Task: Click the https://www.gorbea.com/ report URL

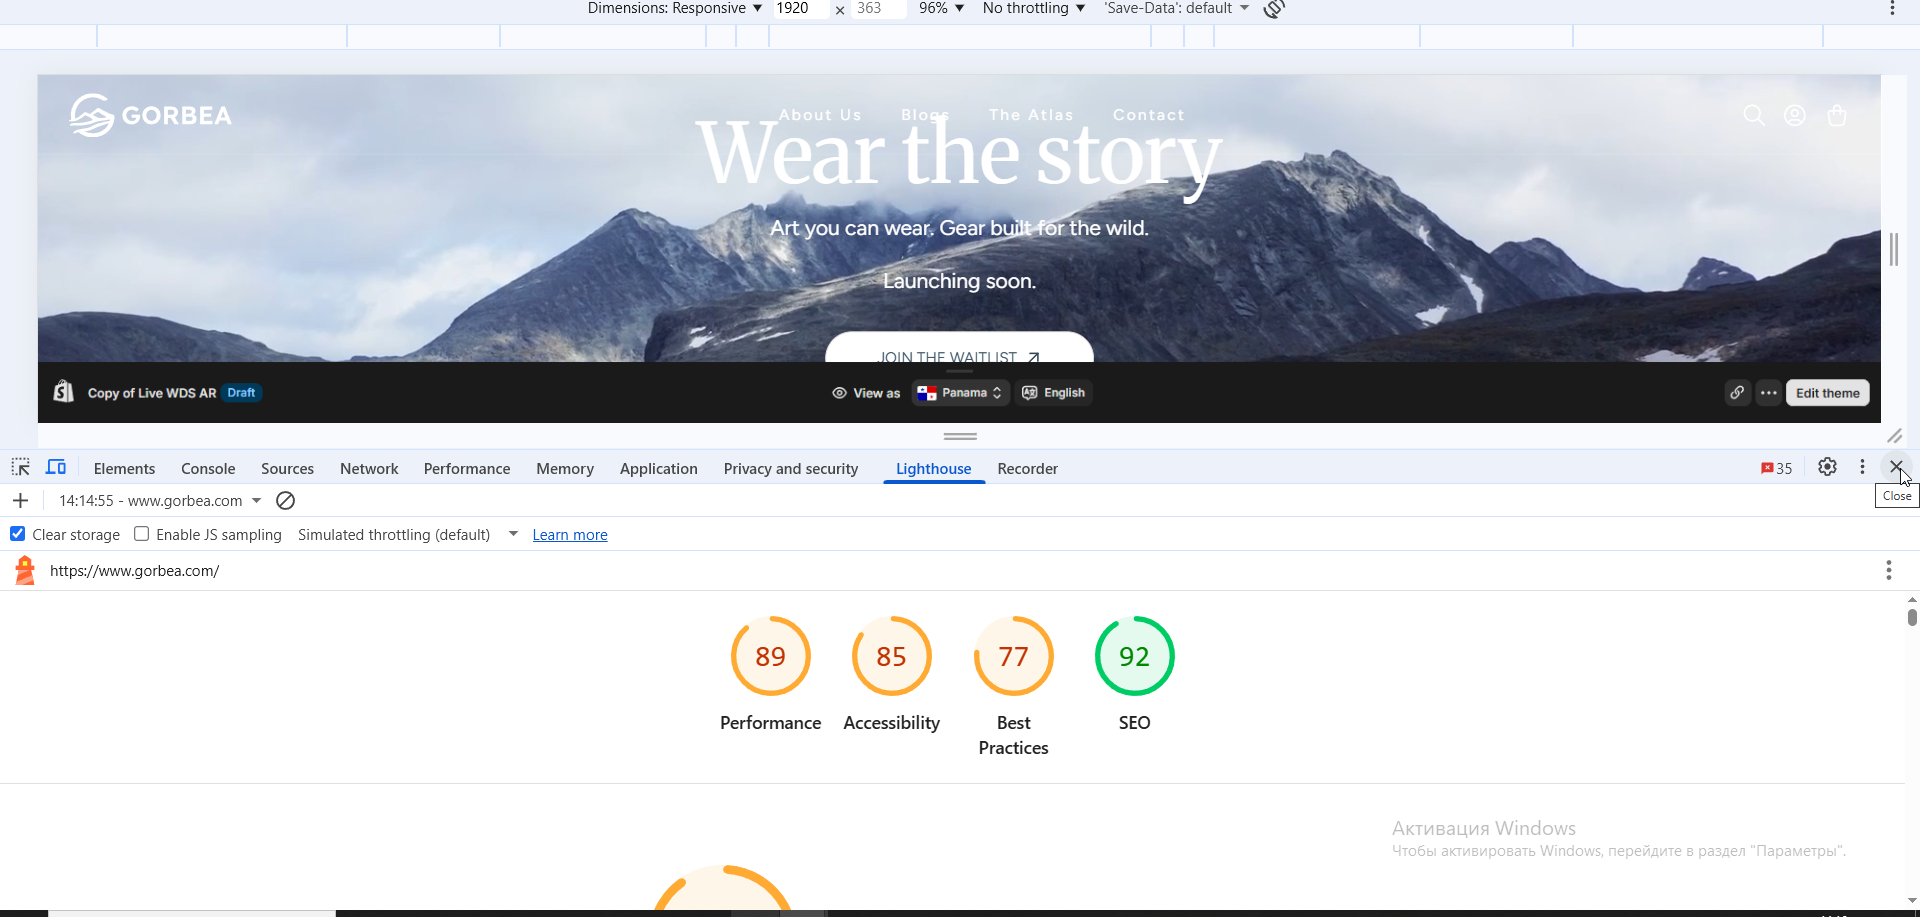Action: click(134, 571)
